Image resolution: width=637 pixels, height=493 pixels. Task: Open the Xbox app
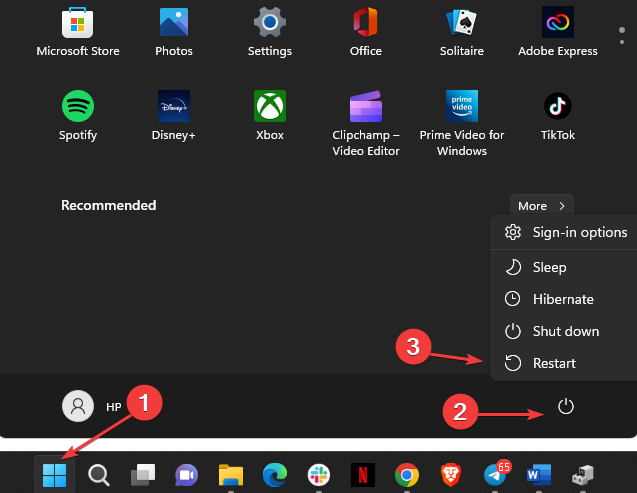pos(270,115)
